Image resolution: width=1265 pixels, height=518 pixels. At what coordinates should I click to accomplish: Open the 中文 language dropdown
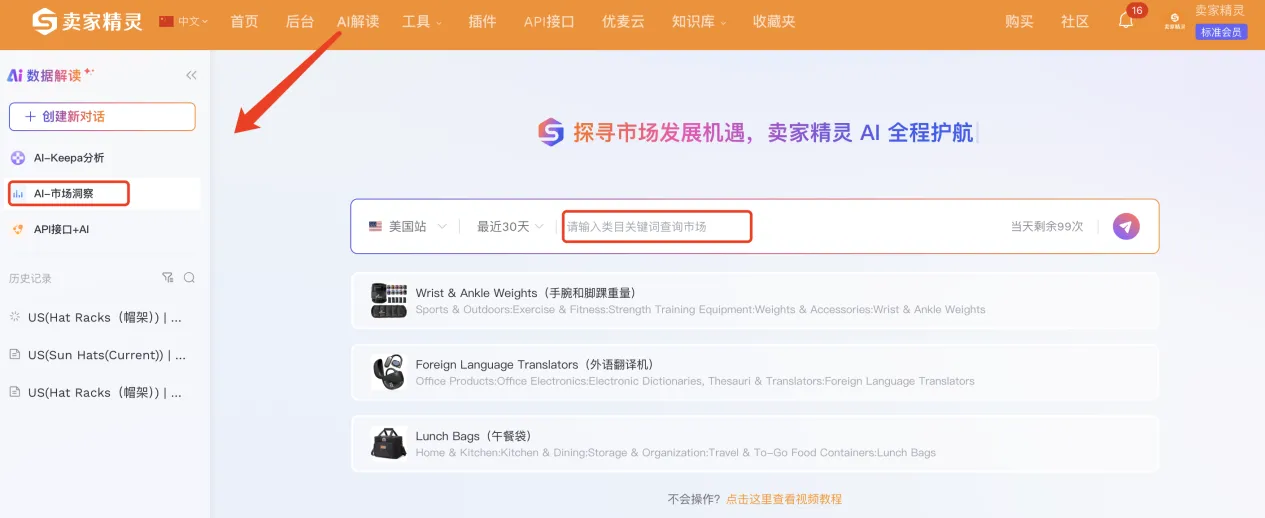(x=184, y=21)
